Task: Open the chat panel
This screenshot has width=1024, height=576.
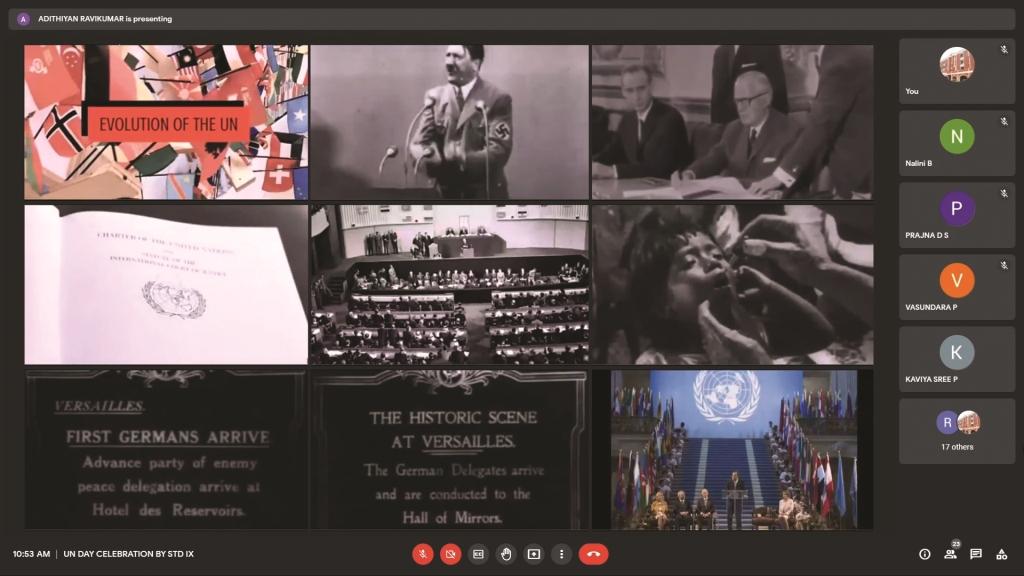Action: (976, 554)
